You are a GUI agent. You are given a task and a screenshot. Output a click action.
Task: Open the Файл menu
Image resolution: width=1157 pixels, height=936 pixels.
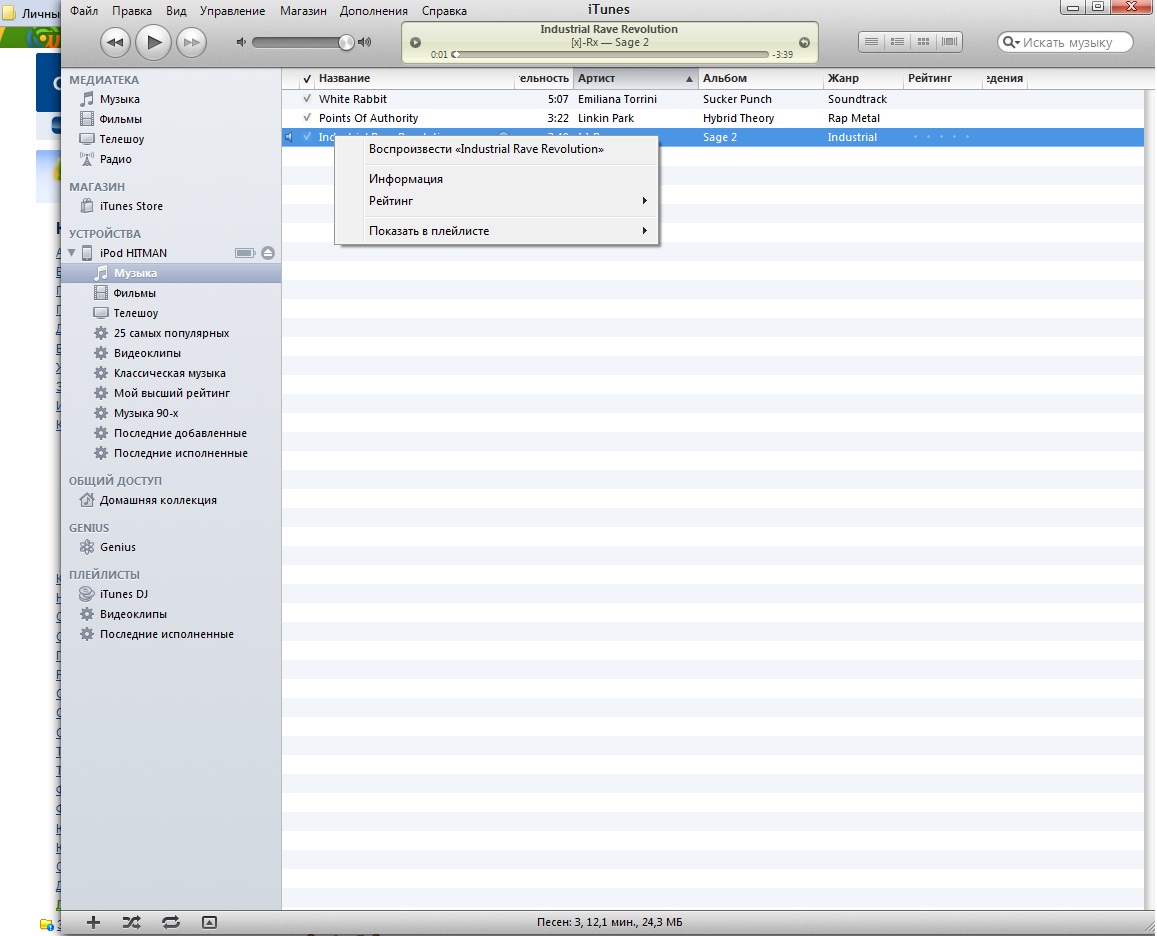(84, 11)
